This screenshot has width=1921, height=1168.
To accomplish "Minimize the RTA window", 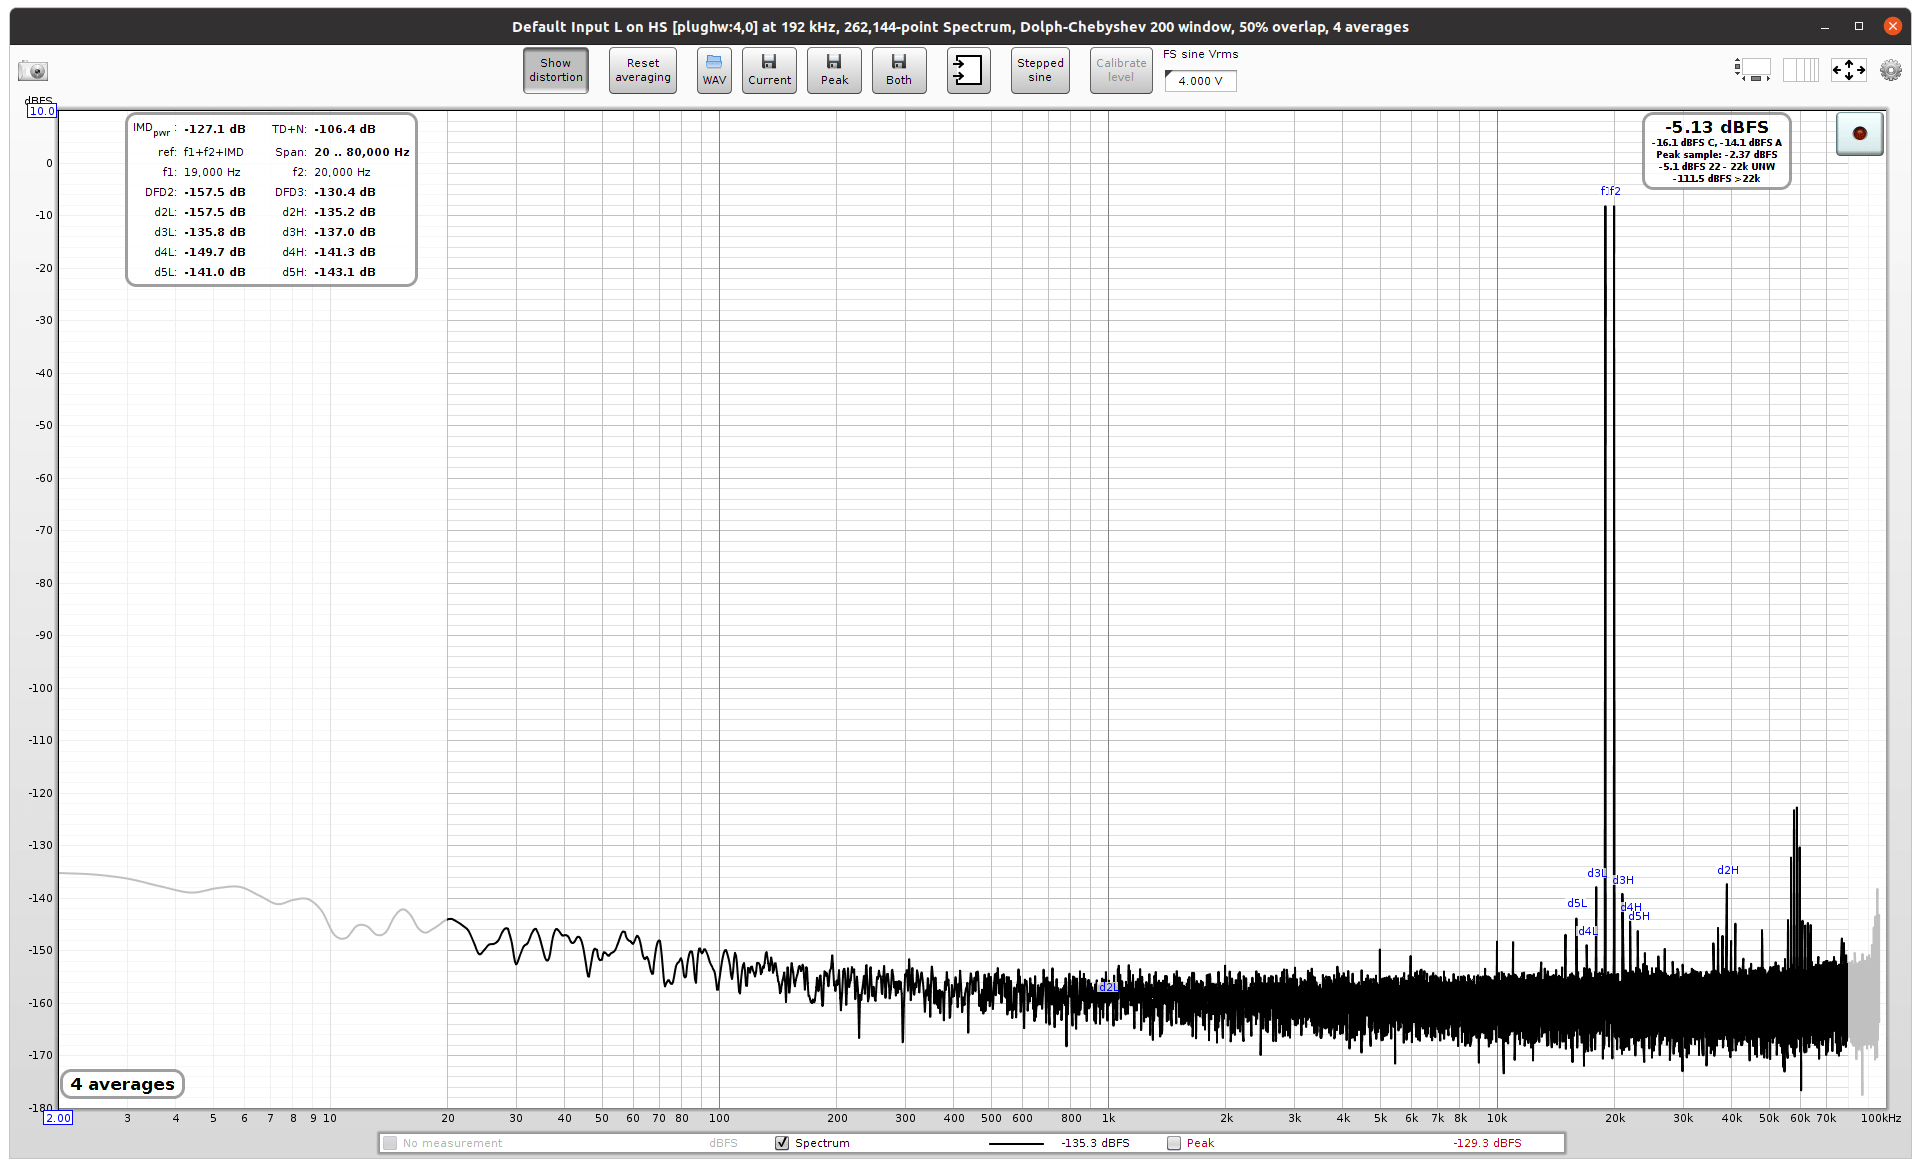I will pyautogui.click(x=1825, y=26).
